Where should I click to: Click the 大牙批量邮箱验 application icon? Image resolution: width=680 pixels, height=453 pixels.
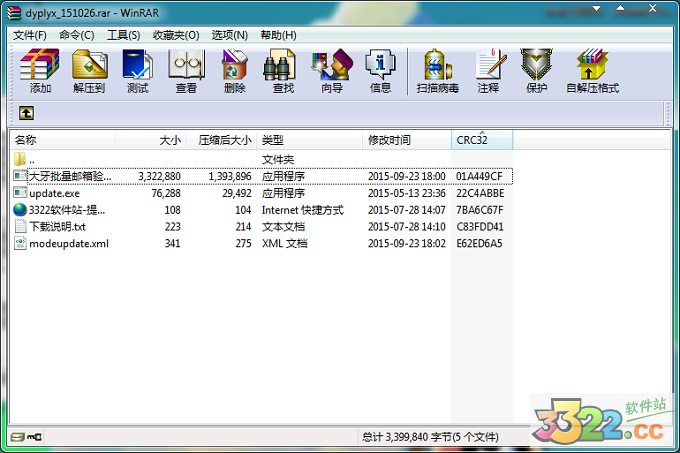(x=20, y=176)
